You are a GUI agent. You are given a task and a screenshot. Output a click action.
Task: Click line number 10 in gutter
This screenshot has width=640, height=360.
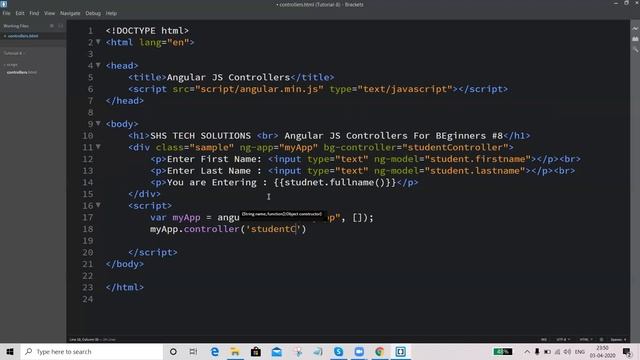point(88,136)
